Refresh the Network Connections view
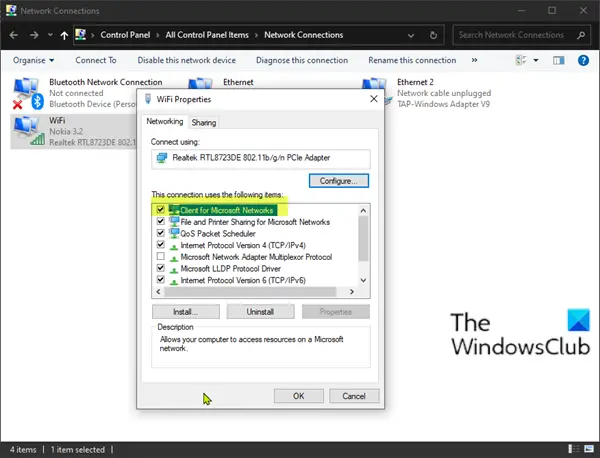600x458 pixels. tap(433, 35)
